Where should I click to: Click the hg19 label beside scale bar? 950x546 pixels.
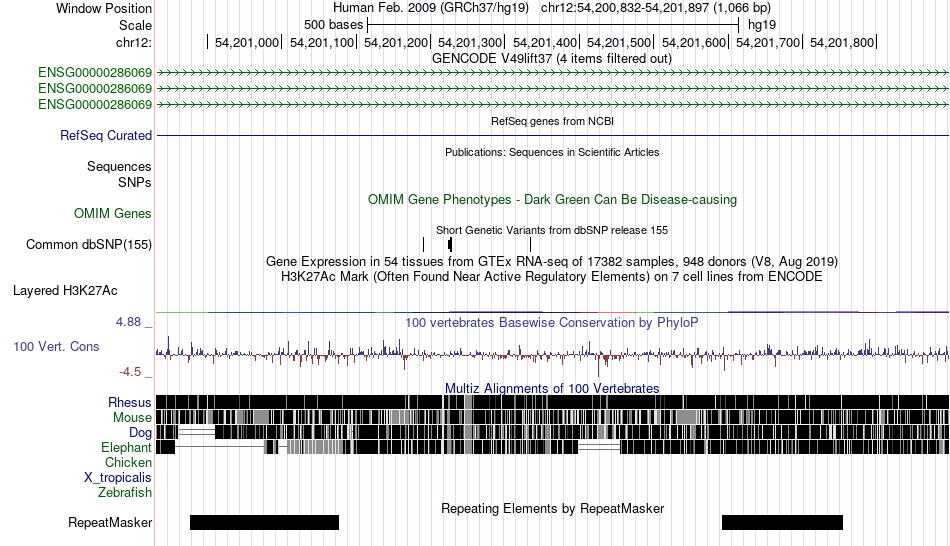(x=762, y=25)
